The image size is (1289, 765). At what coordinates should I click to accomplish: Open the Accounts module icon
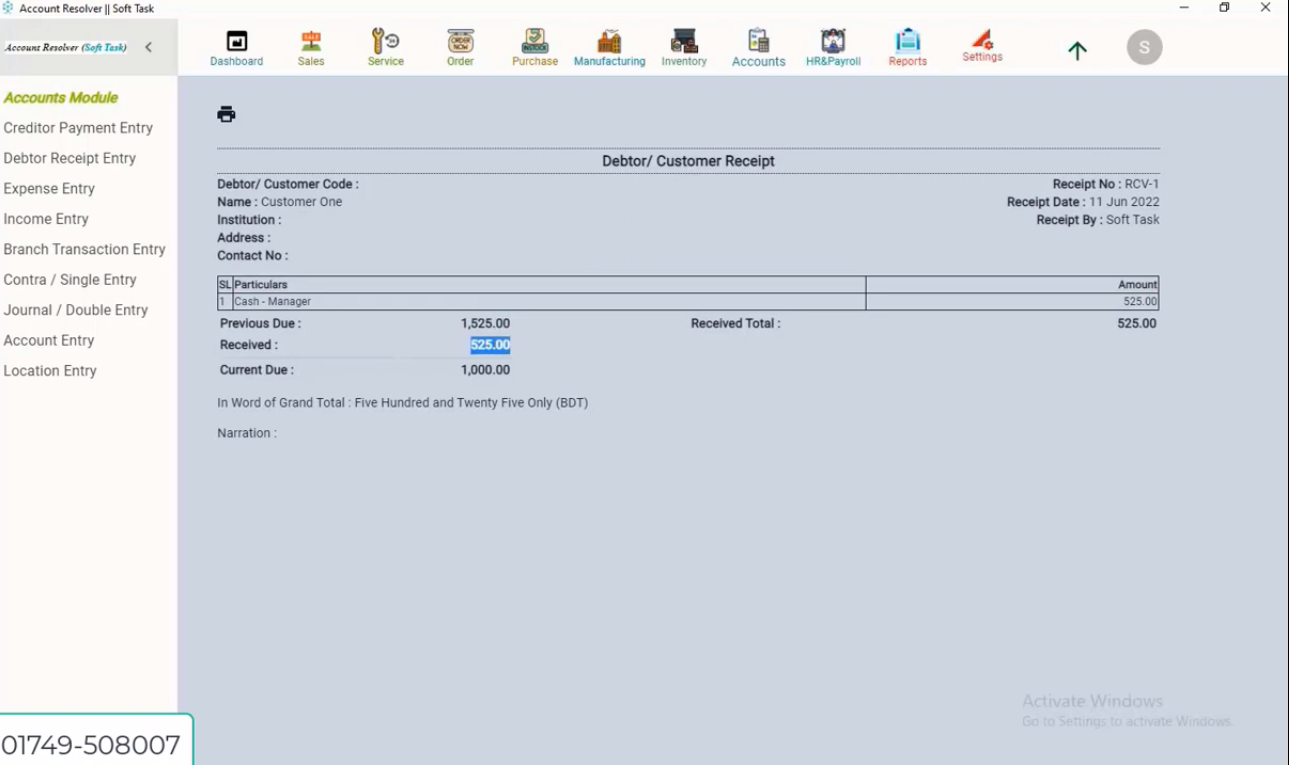pyautogui.click(x=758, y=45)
